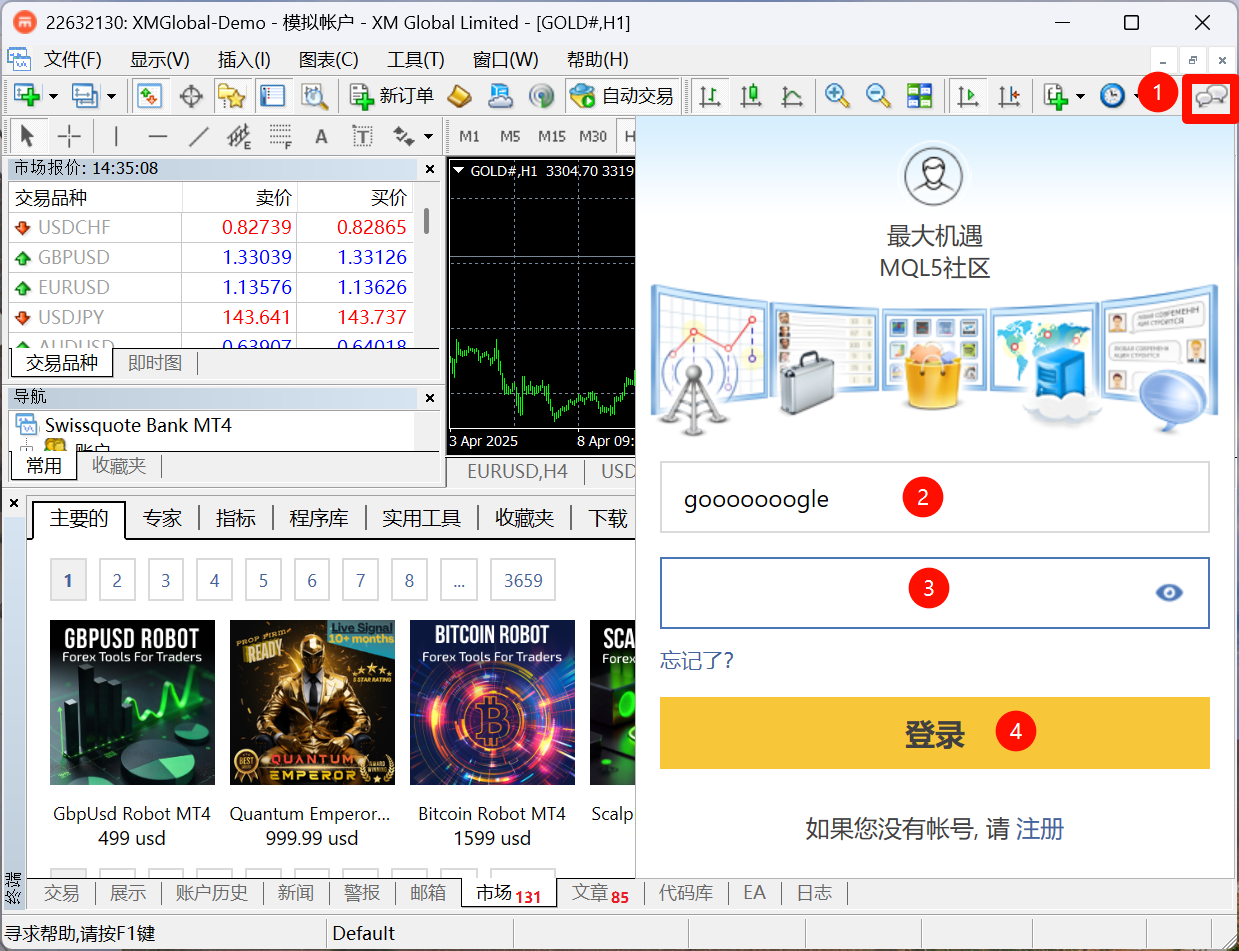Open the chart templates dropdown arrow
This screenshot has height=951, width=1239.
point(1081,97)
